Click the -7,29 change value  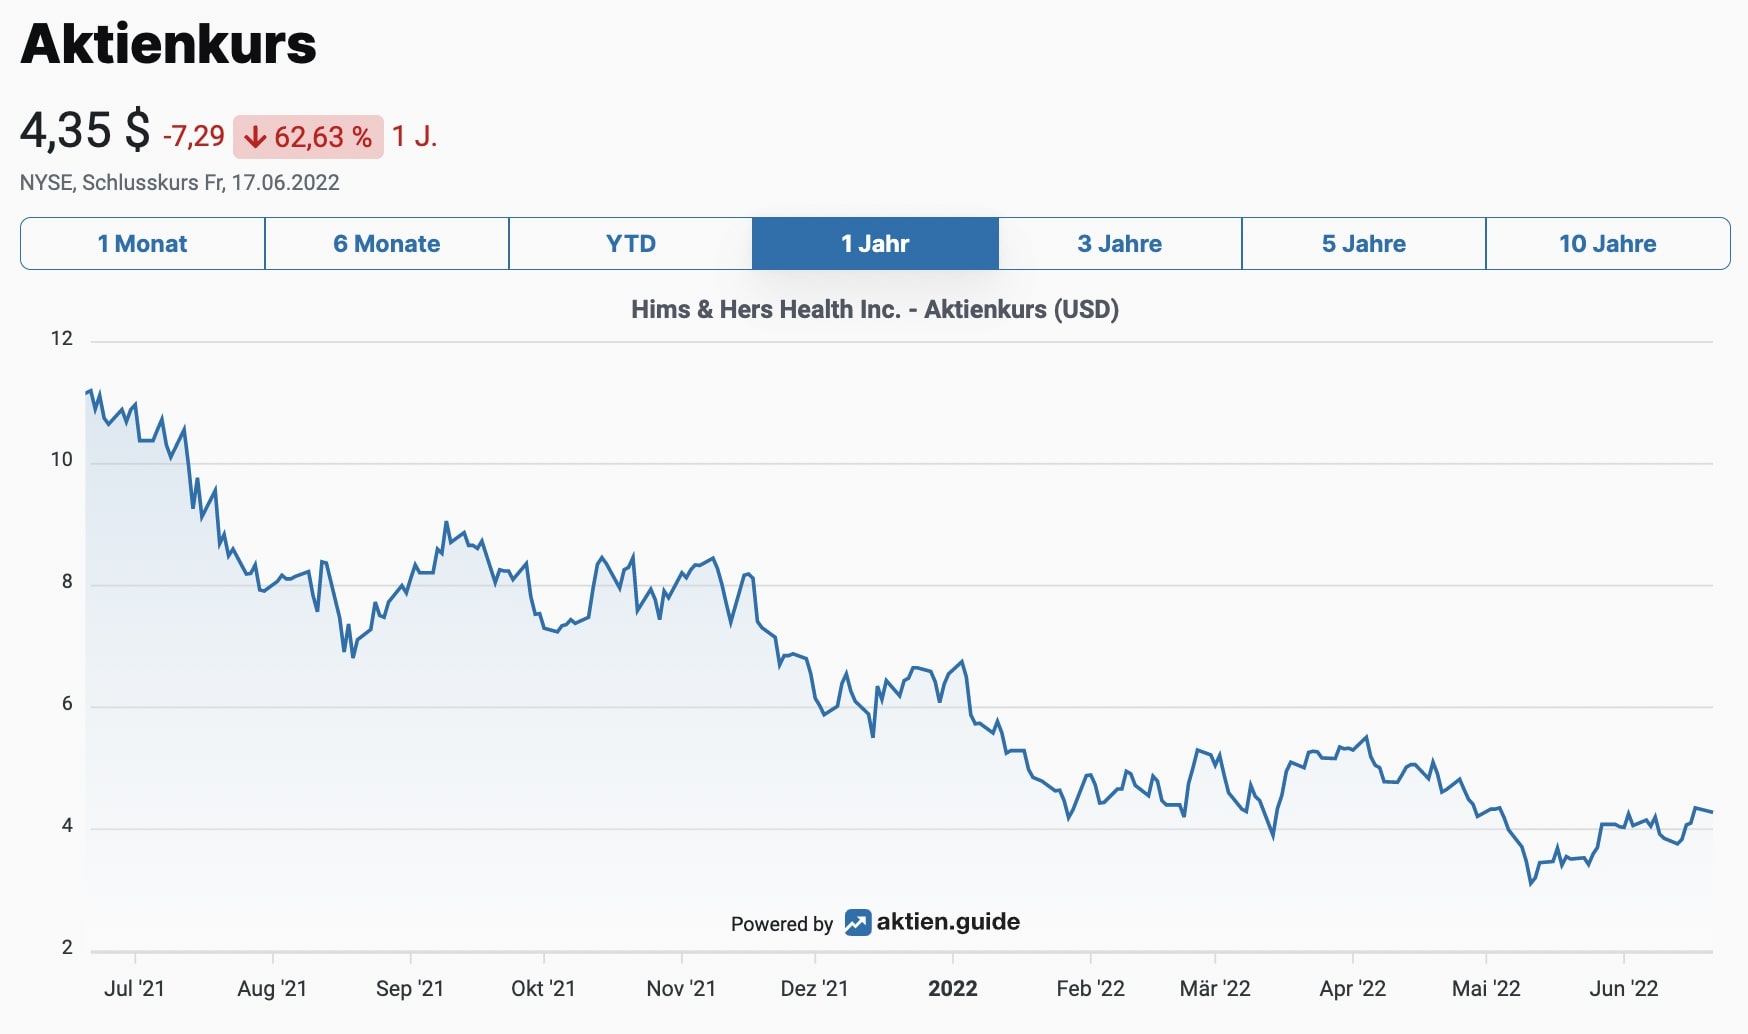tap(194, 136)
